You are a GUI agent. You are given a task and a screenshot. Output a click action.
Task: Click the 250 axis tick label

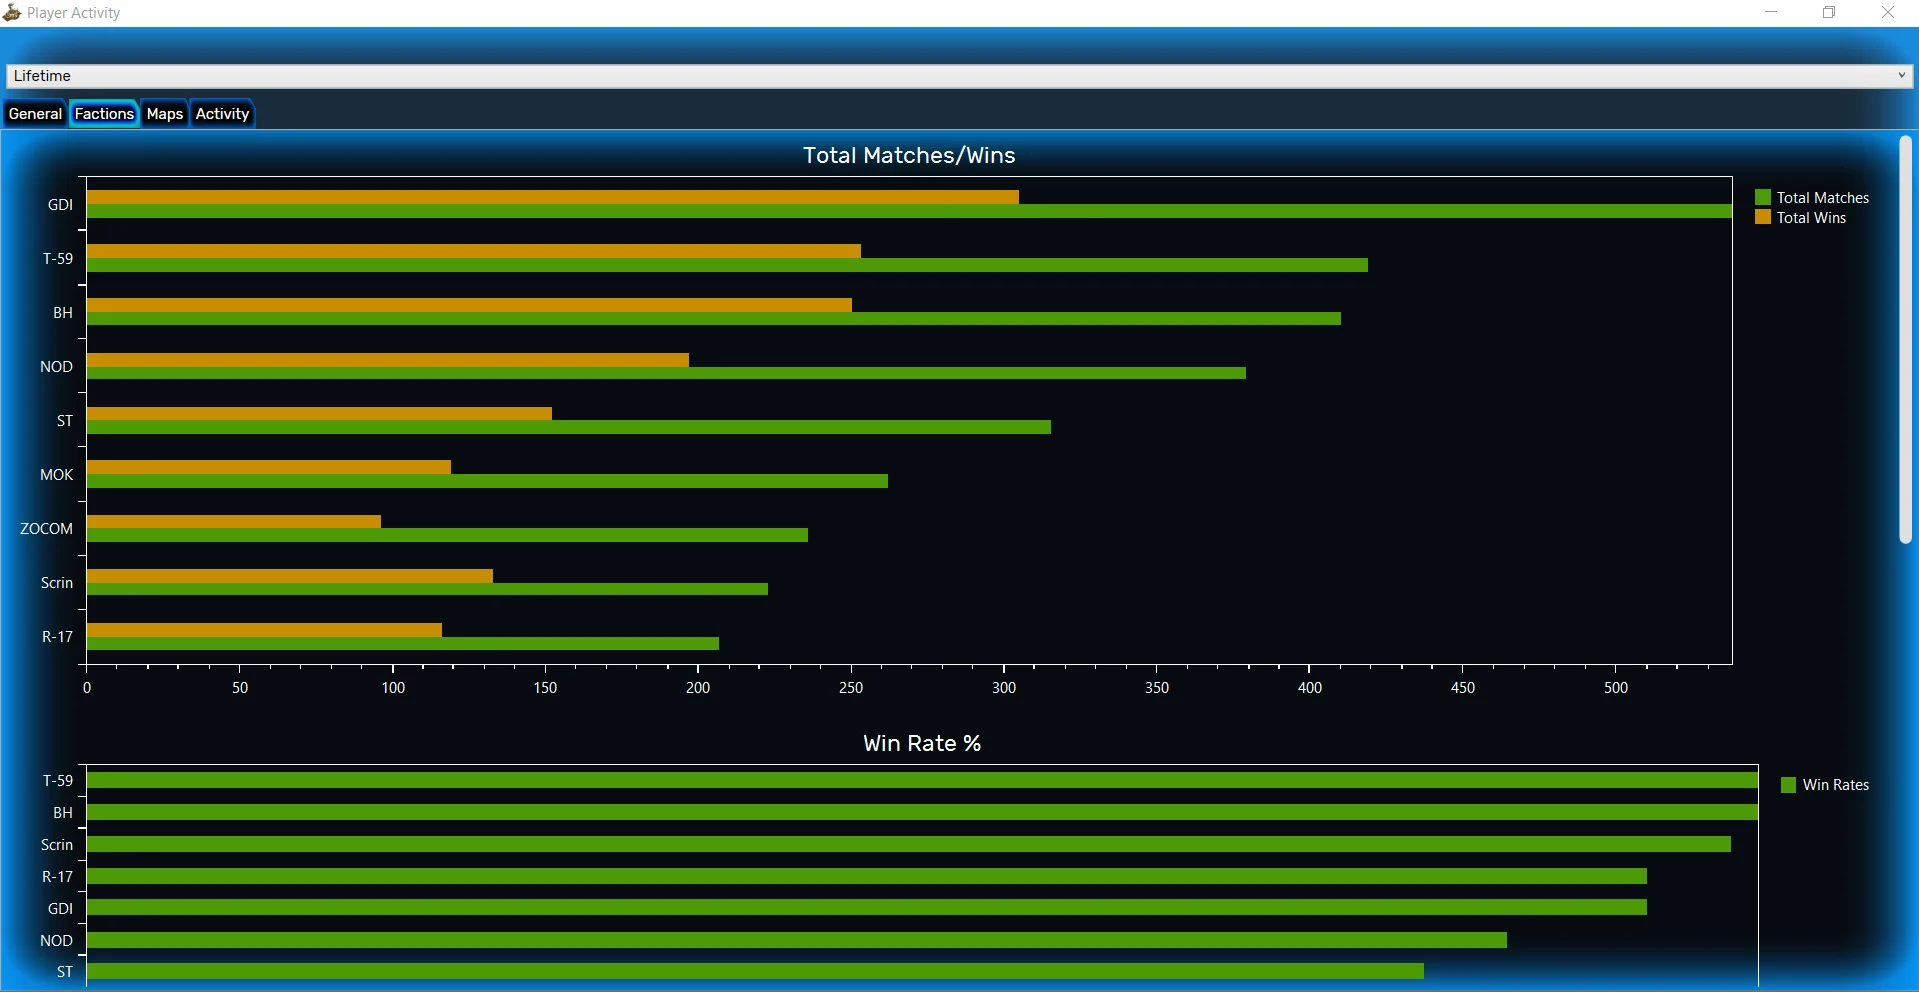(x=851, y=688)
